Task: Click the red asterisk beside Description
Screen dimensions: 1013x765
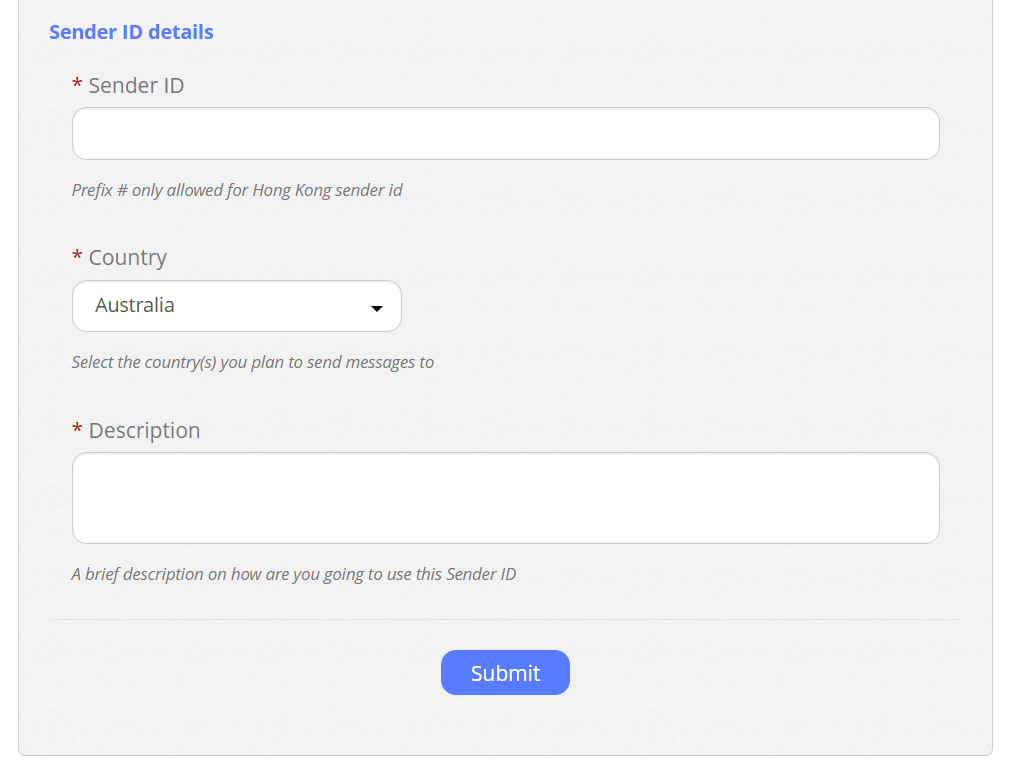Action: (x=77, y=431)
